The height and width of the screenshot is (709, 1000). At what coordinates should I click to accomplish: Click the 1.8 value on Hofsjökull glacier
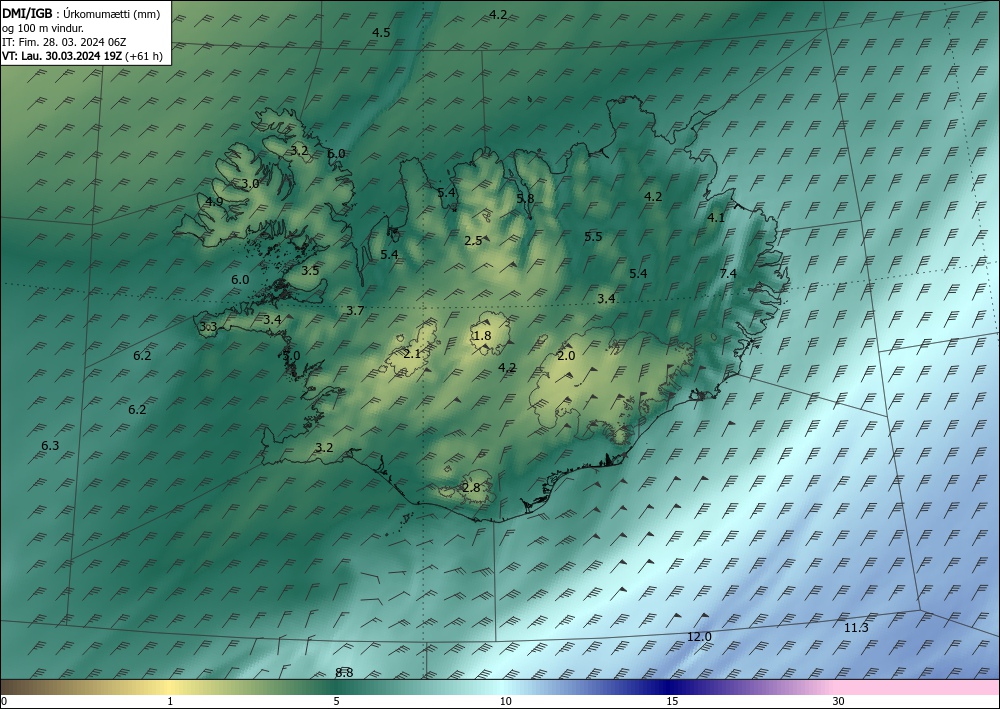(x=483, y=335)
